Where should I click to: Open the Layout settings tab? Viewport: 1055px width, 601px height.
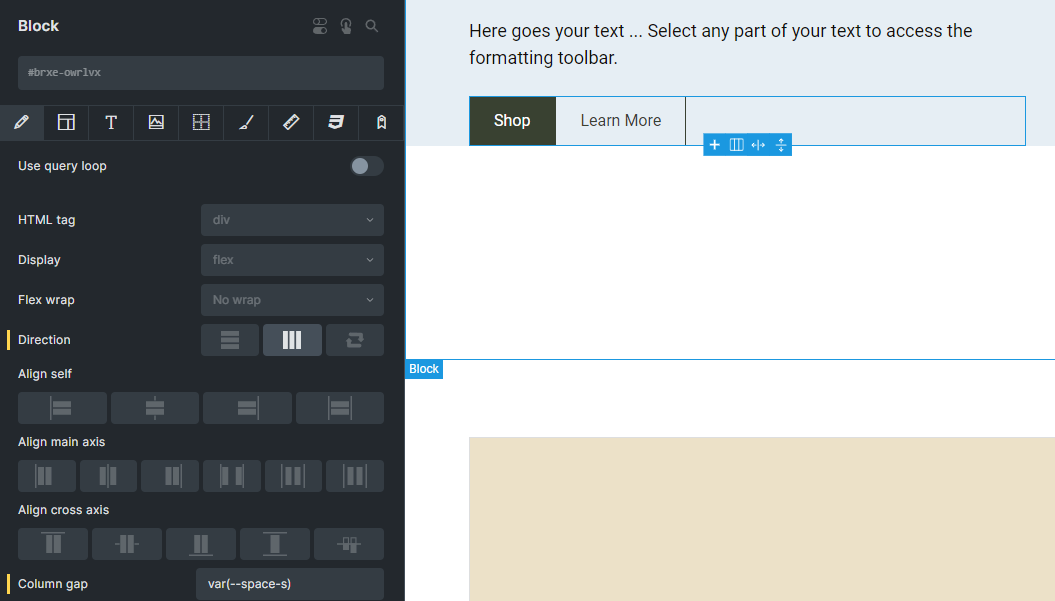point(66,122)
